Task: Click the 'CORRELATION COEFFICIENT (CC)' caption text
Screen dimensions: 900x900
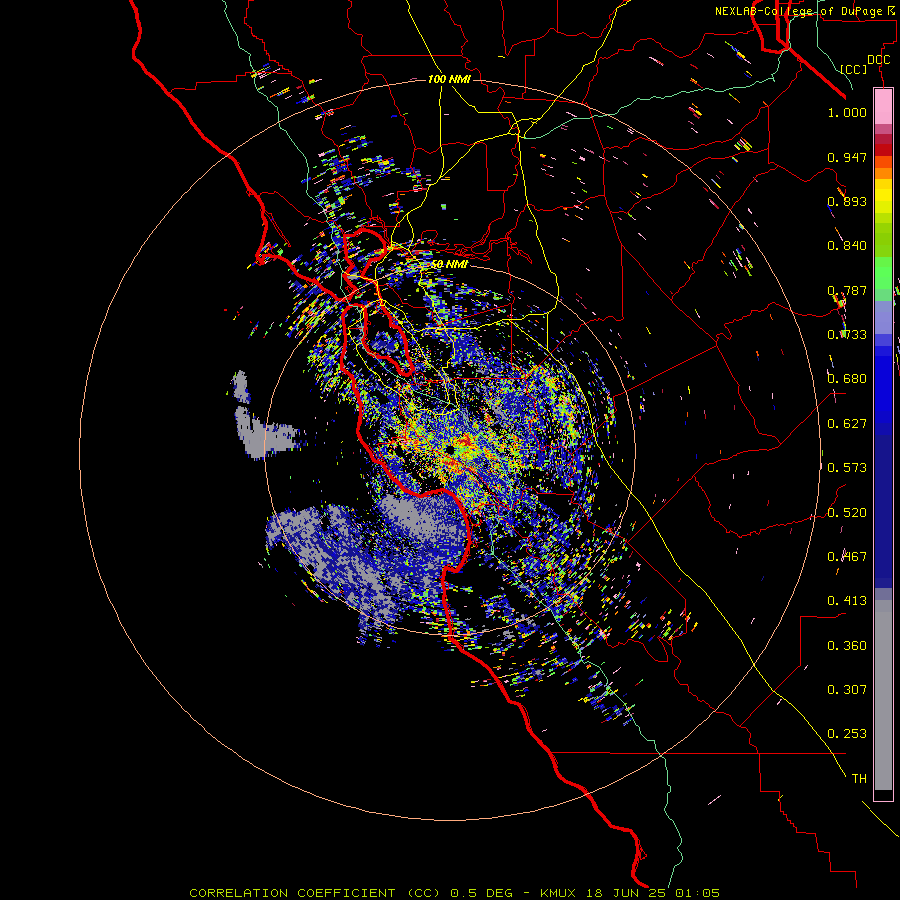Action: click(315, 893)
